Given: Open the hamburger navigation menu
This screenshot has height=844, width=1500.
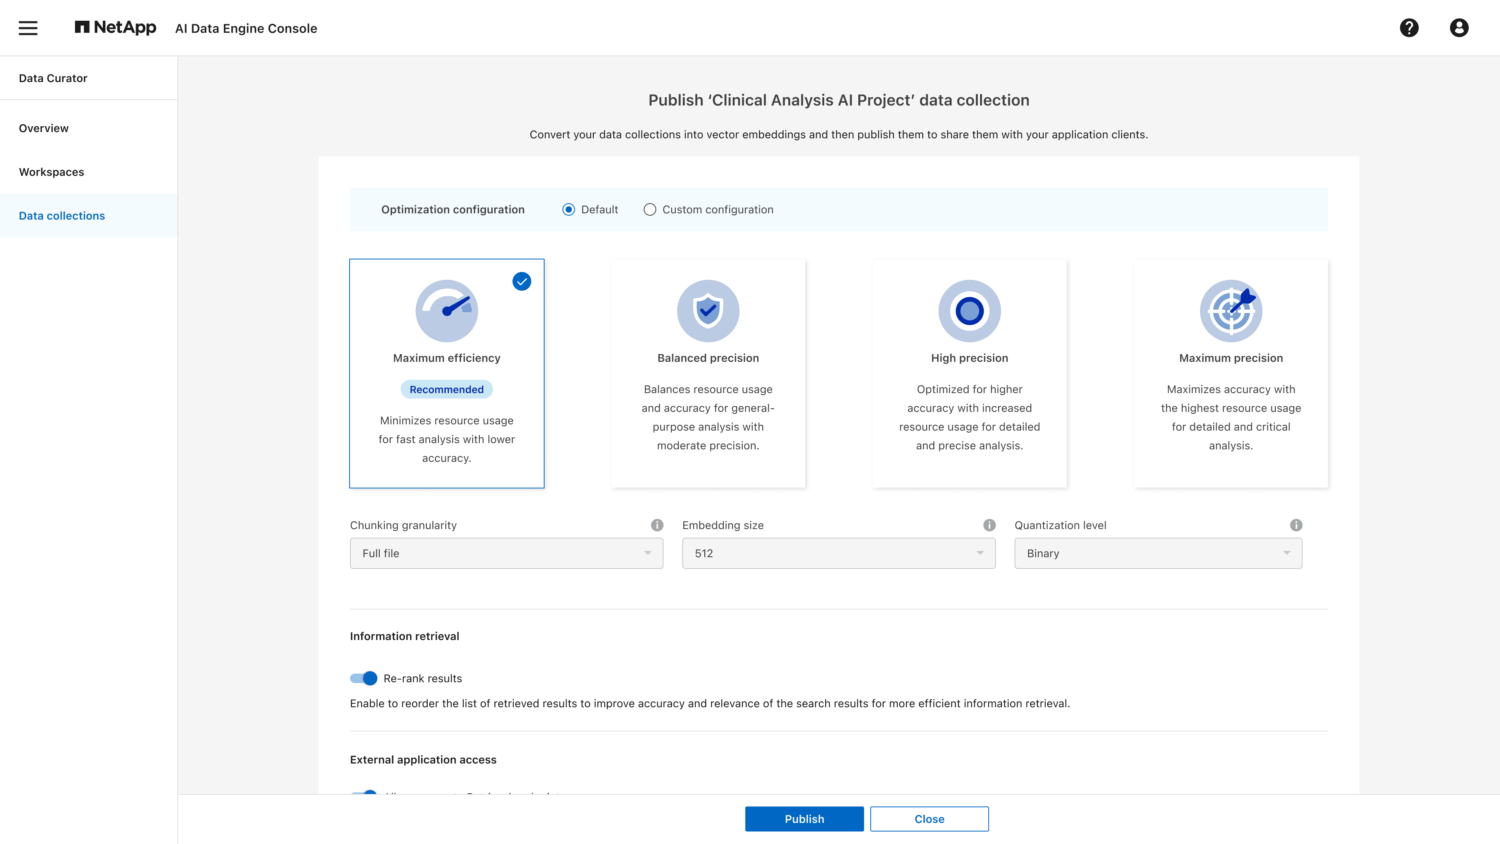Looking at the screenshot, I should (x=28, y=28).
